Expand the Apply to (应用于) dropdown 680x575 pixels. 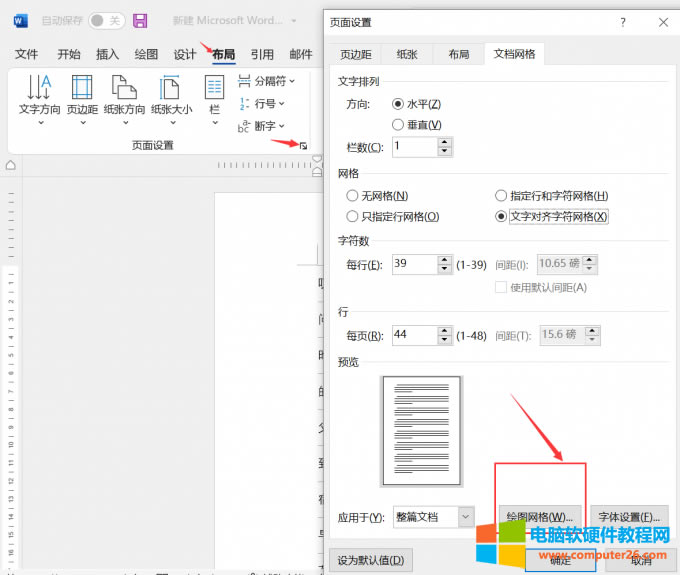coord(465,517)
